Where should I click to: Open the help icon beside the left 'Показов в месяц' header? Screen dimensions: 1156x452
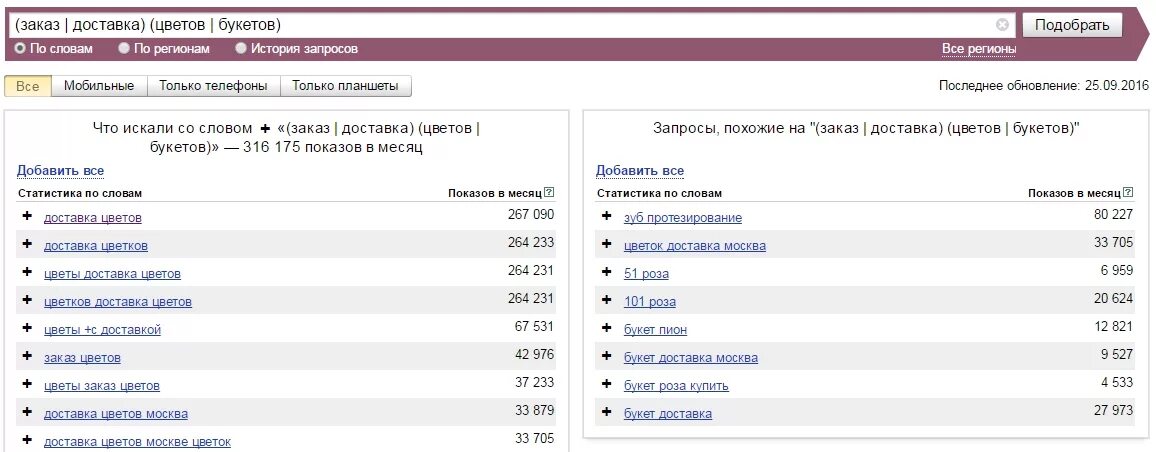click(549, 192)
